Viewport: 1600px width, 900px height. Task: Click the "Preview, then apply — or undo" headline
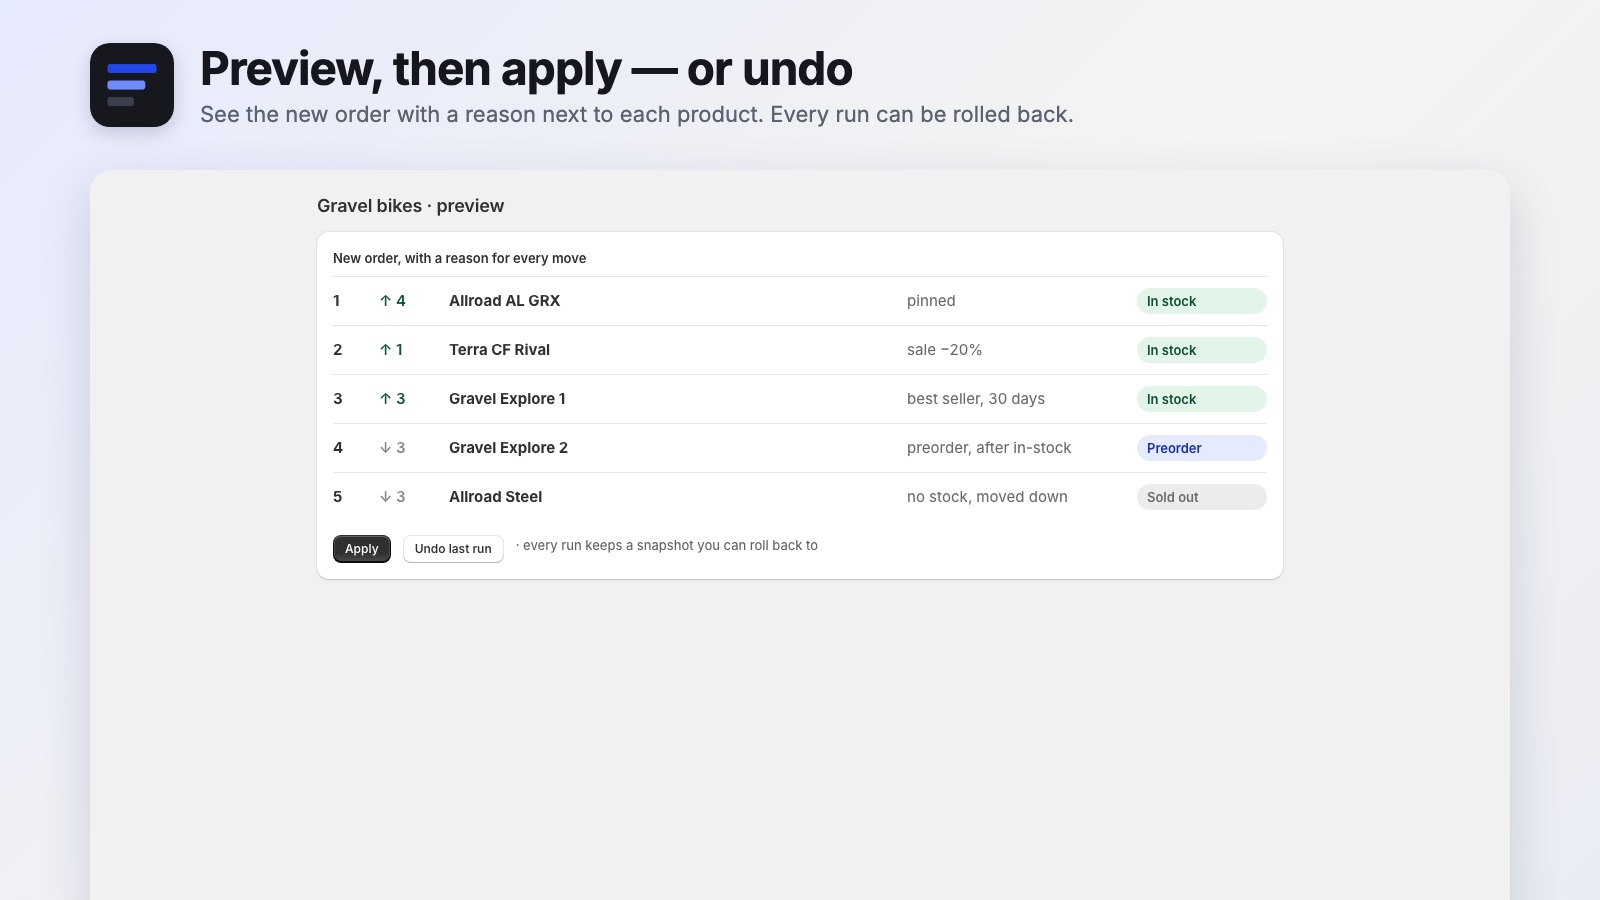click(526, 69)
